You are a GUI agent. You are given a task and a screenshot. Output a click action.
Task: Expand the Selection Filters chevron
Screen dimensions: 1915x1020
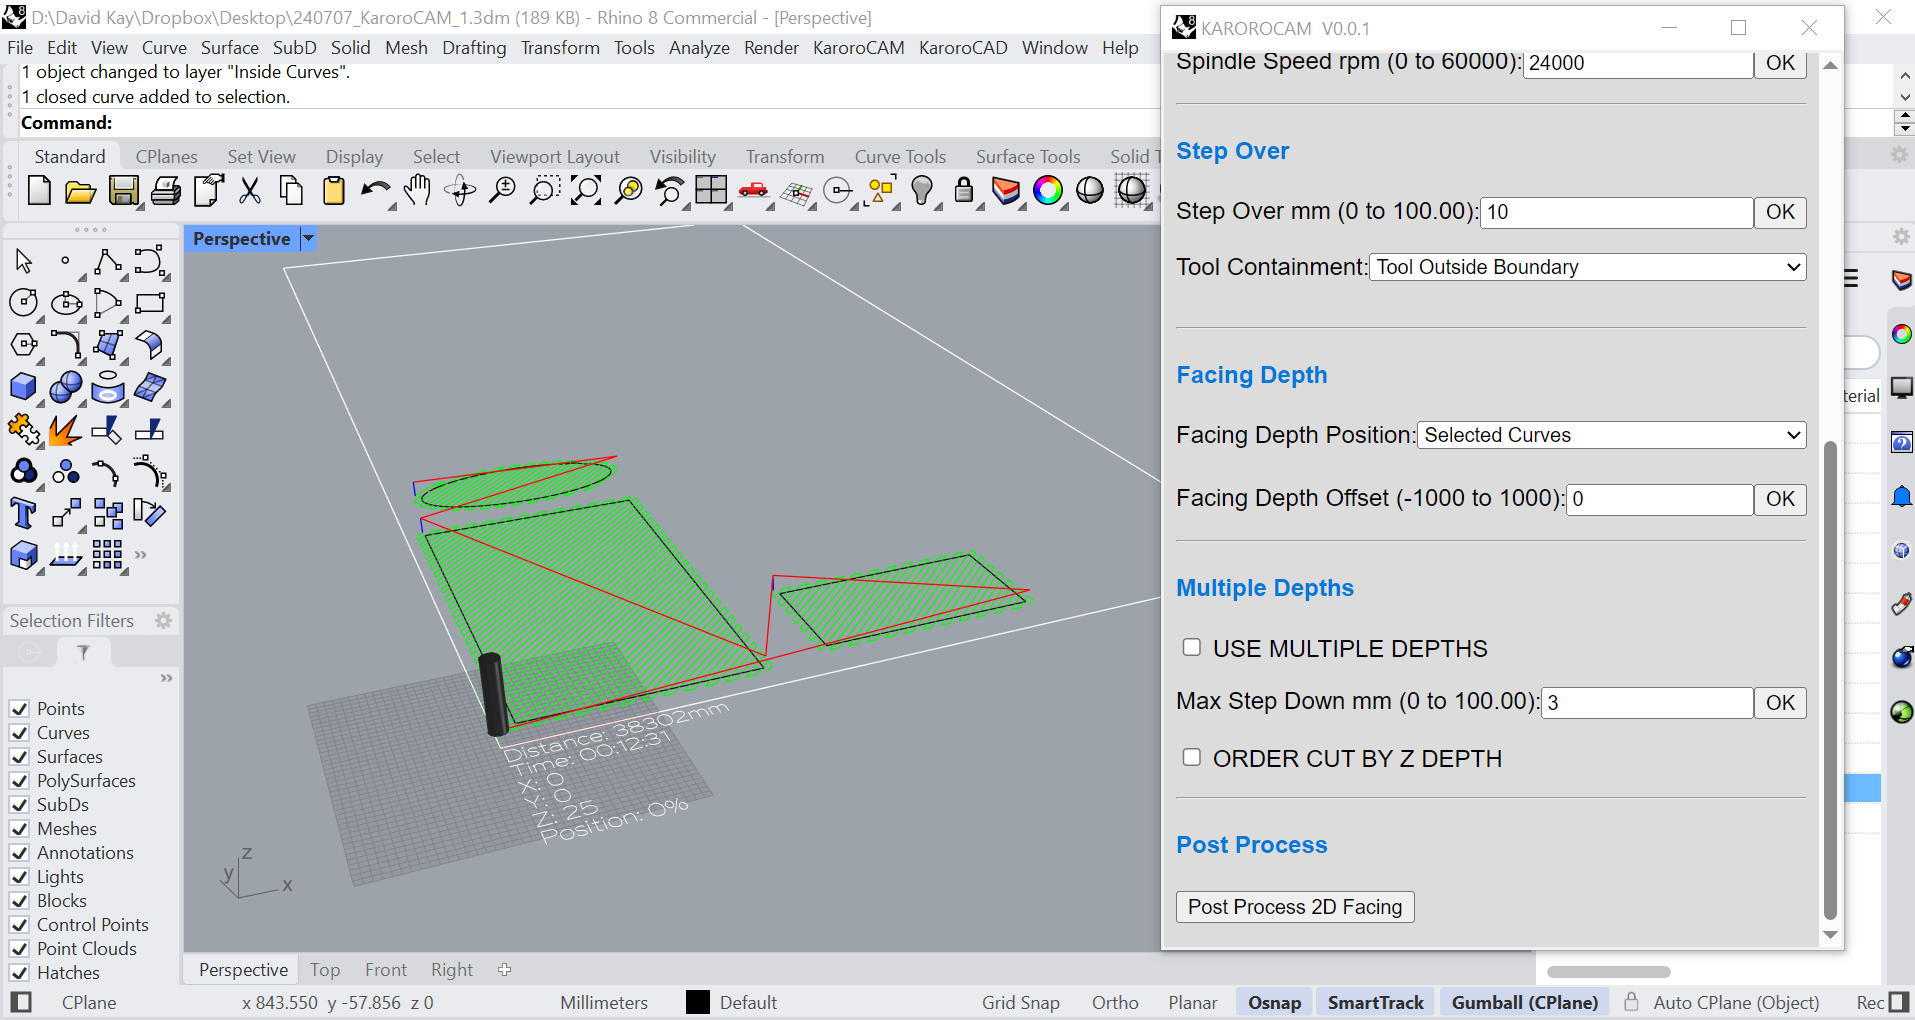coord(166,678)
